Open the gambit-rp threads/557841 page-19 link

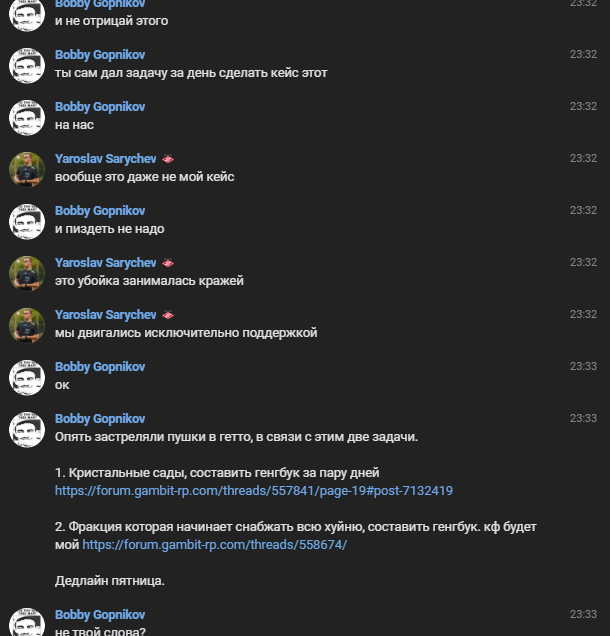click(x=253, y=491)
